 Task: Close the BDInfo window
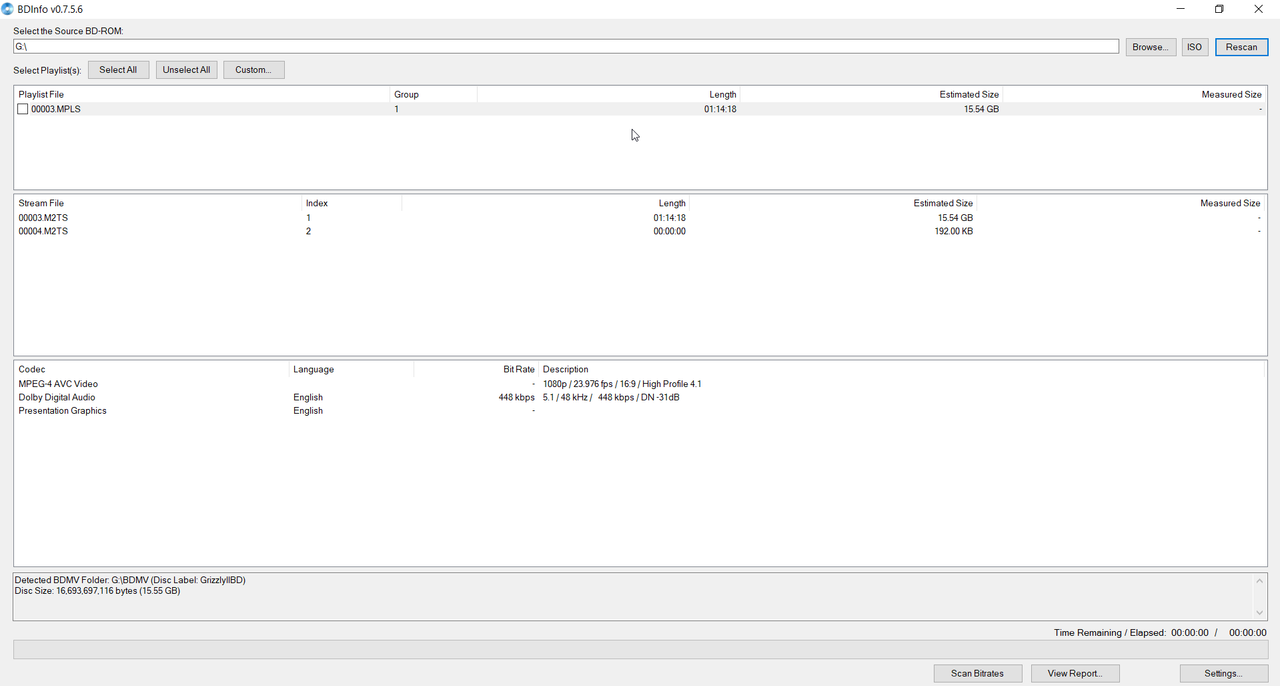1258,9
